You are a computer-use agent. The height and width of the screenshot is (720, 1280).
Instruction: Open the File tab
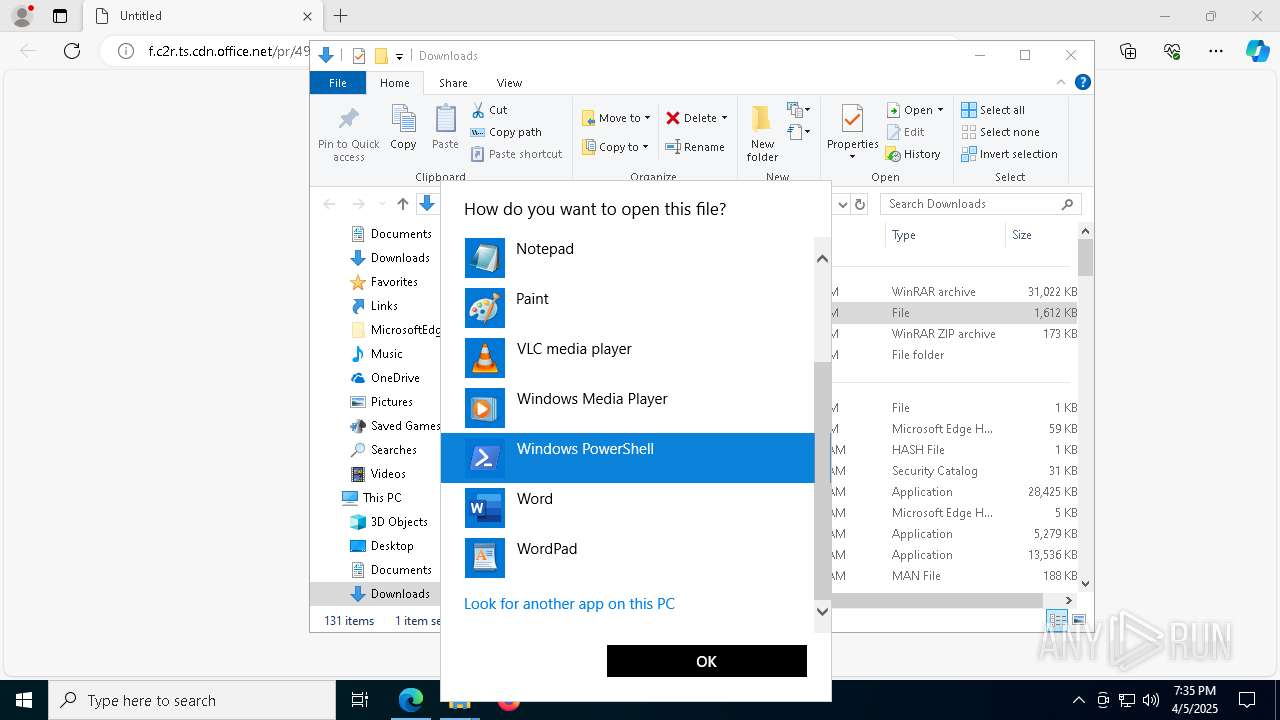click(338, 83)
